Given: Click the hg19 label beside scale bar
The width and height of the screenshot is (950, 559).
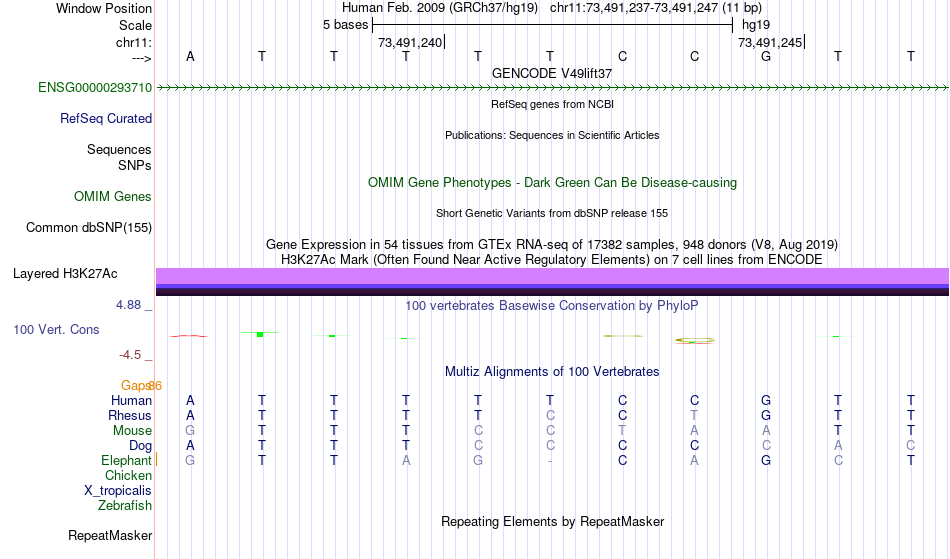Looking at the screenshot, I should [756, 25].
